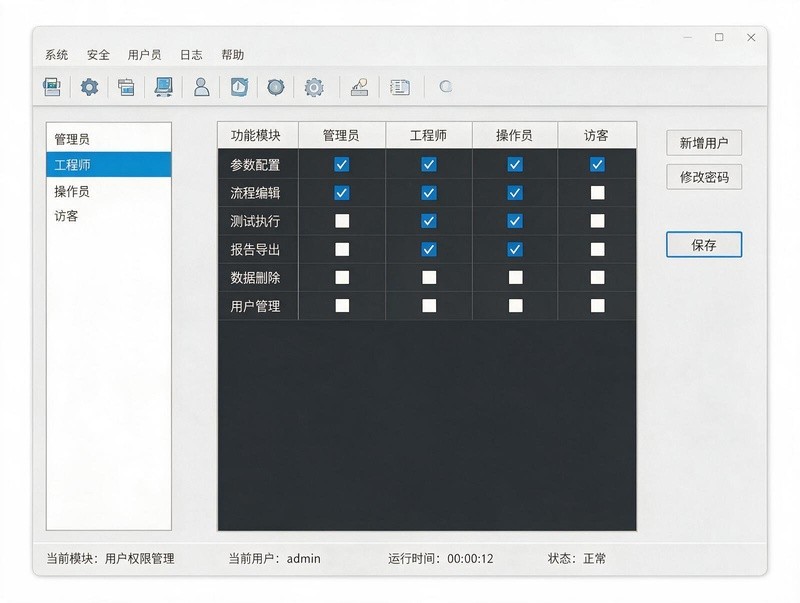Select the 流程编辑 row label
The height and width of the screenshot is (603, 800).
(255, 193)
